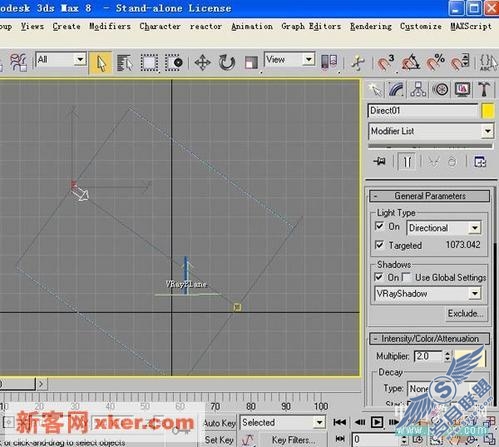Open the View coordinate system dropdown
499x447 pixels.
(x=309, y=60)
